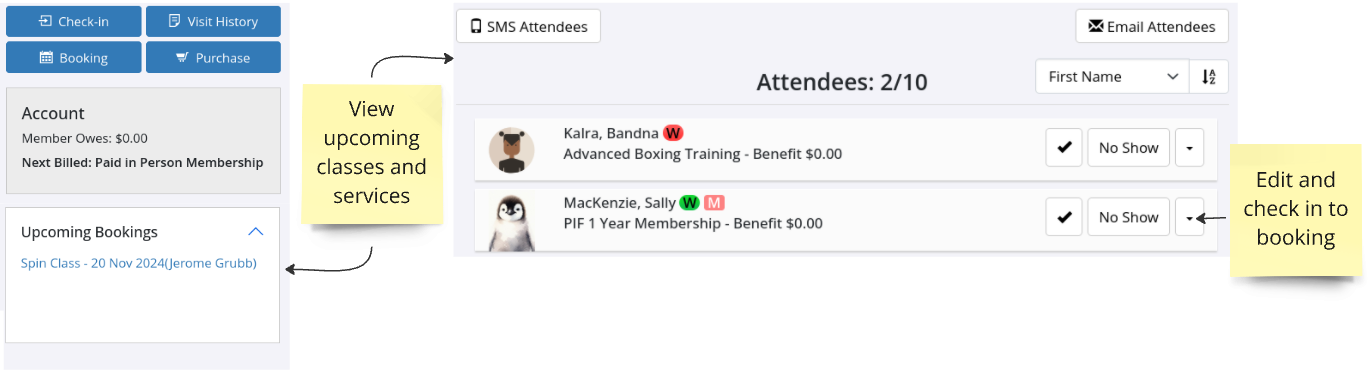Click the red W badge beside Kalra
Viewport: 1370px width, 378px height.
pos(673,133)
